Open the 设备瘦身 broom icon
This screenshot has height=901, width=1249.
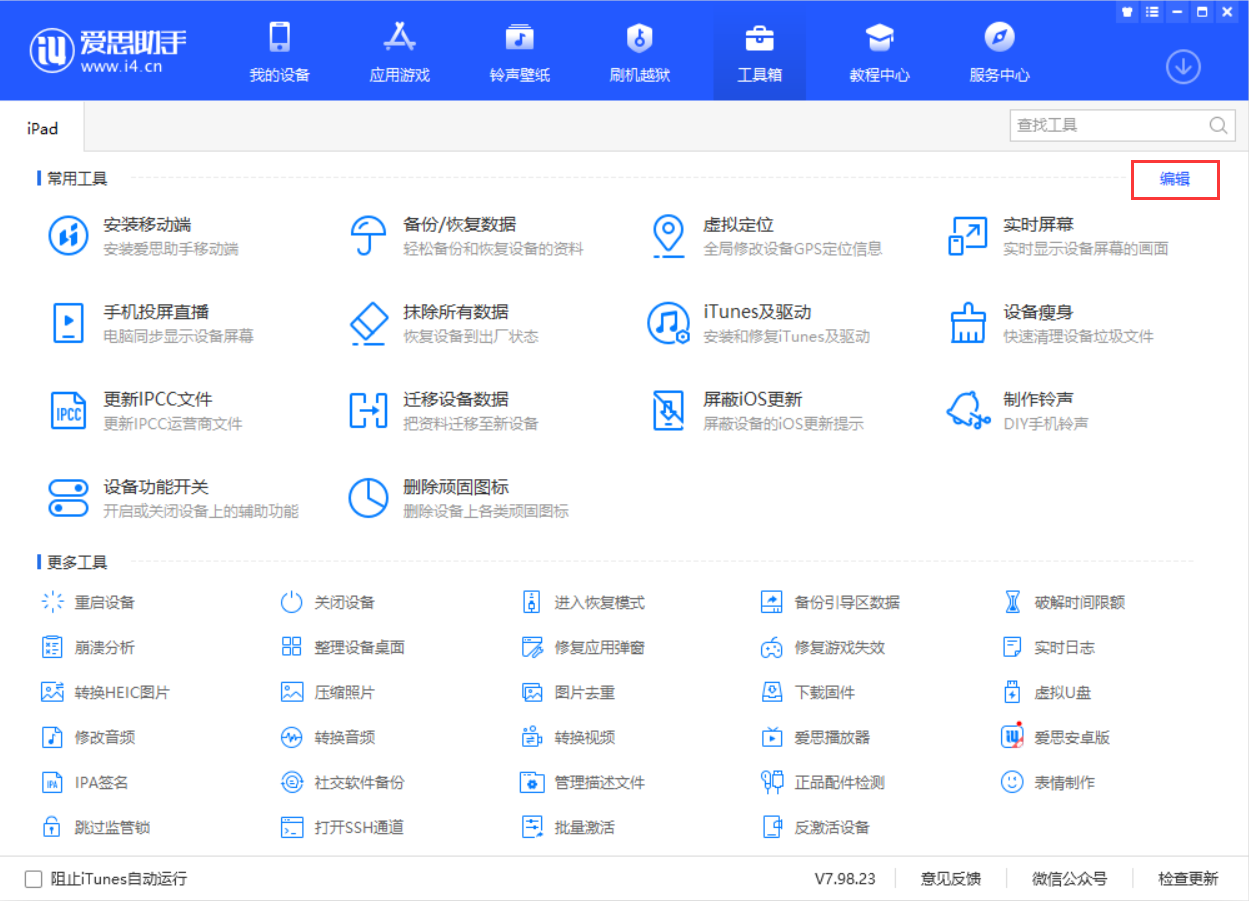pyautogui.click(x=967, y=323)
